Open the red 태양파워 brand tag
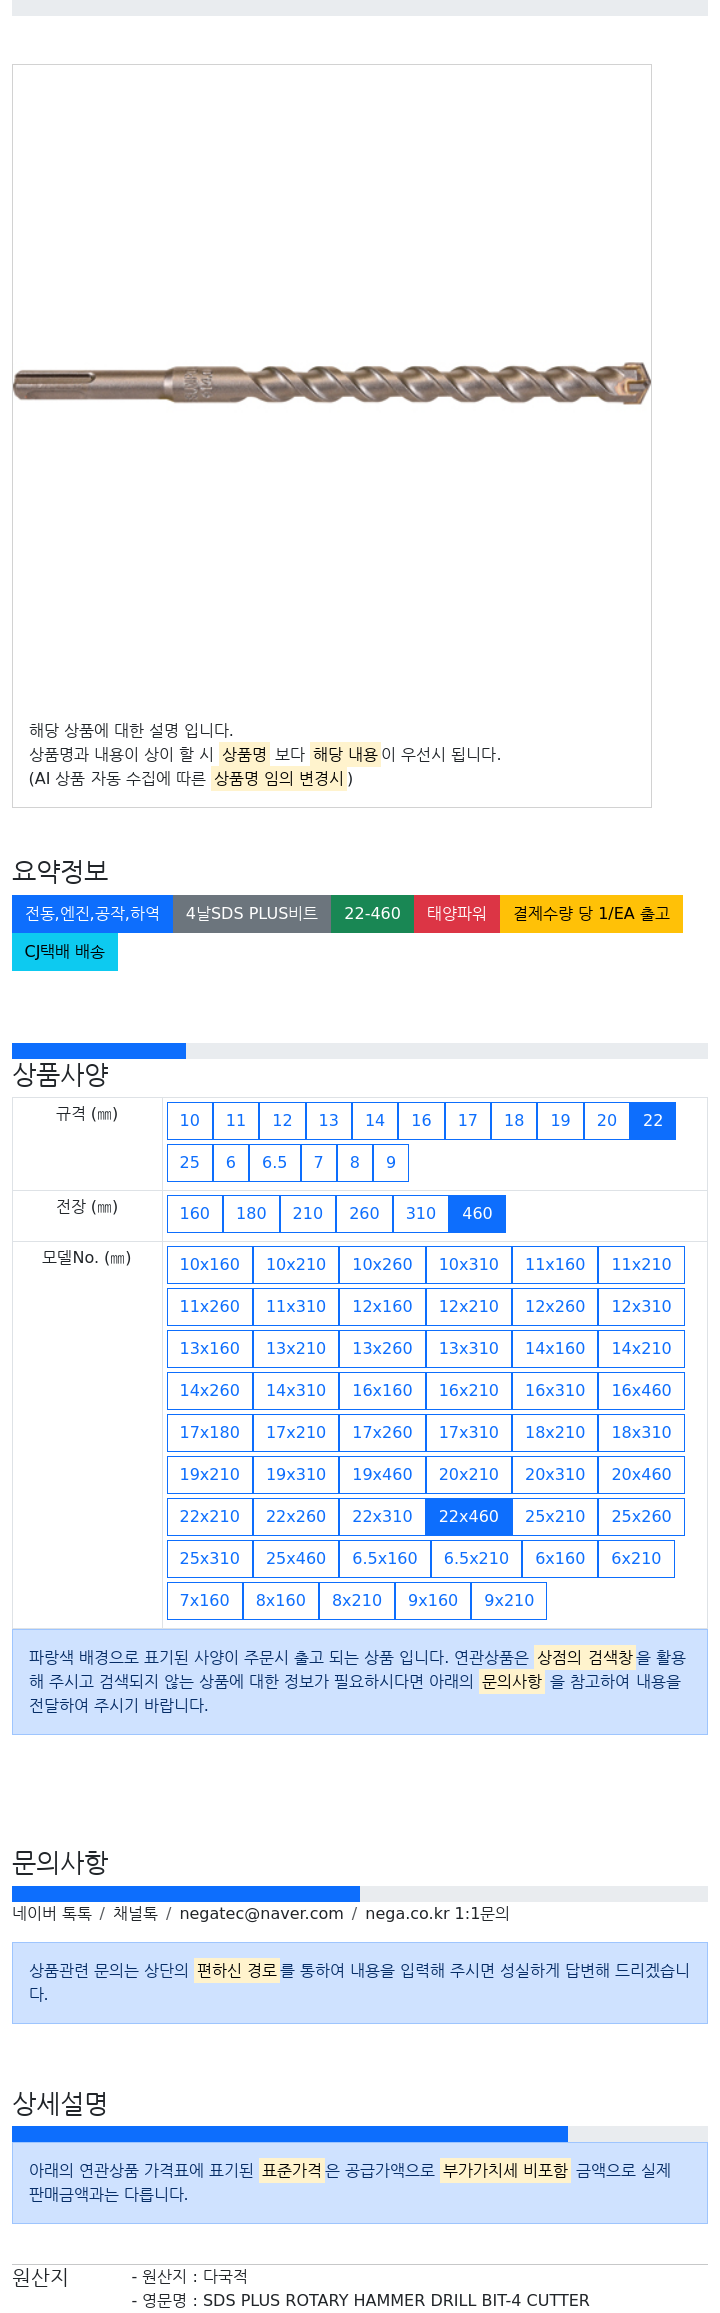Viewport: 720px width, 2313px height. pyautogui.click(x=456, y=913)
